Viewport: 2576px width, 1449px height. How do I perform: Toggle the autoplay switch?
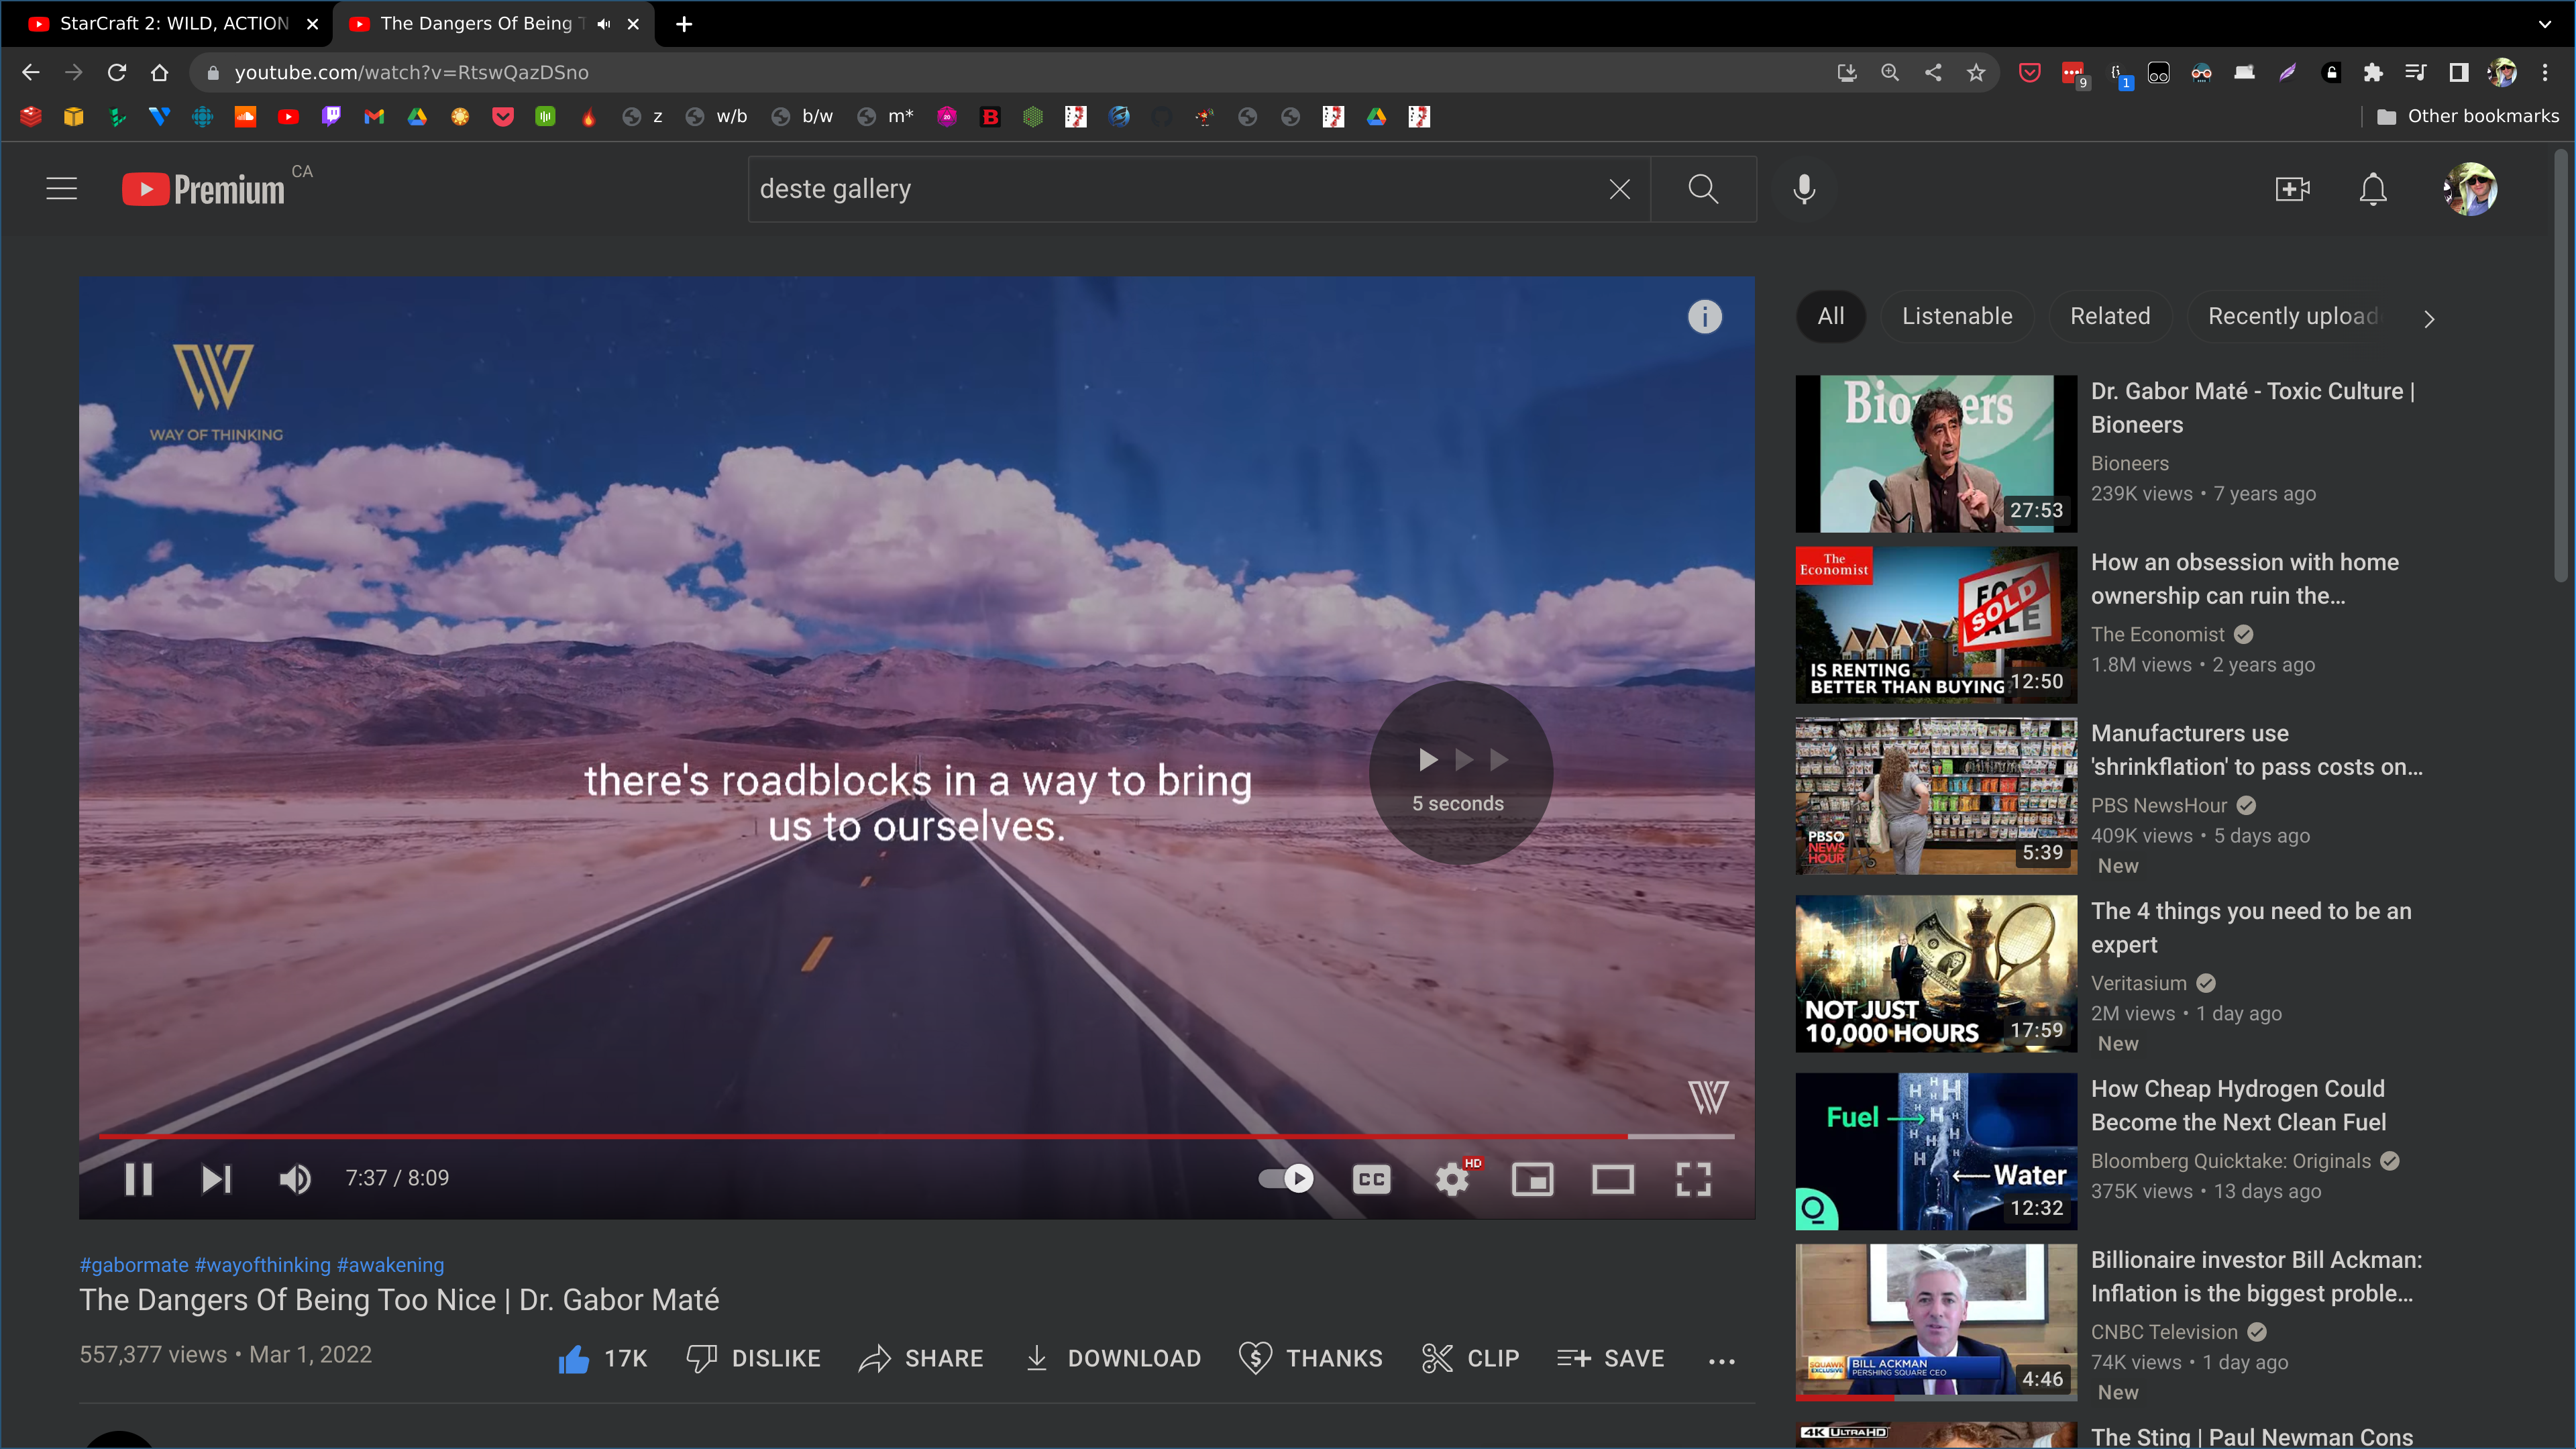click(x=1286, y=1179)
